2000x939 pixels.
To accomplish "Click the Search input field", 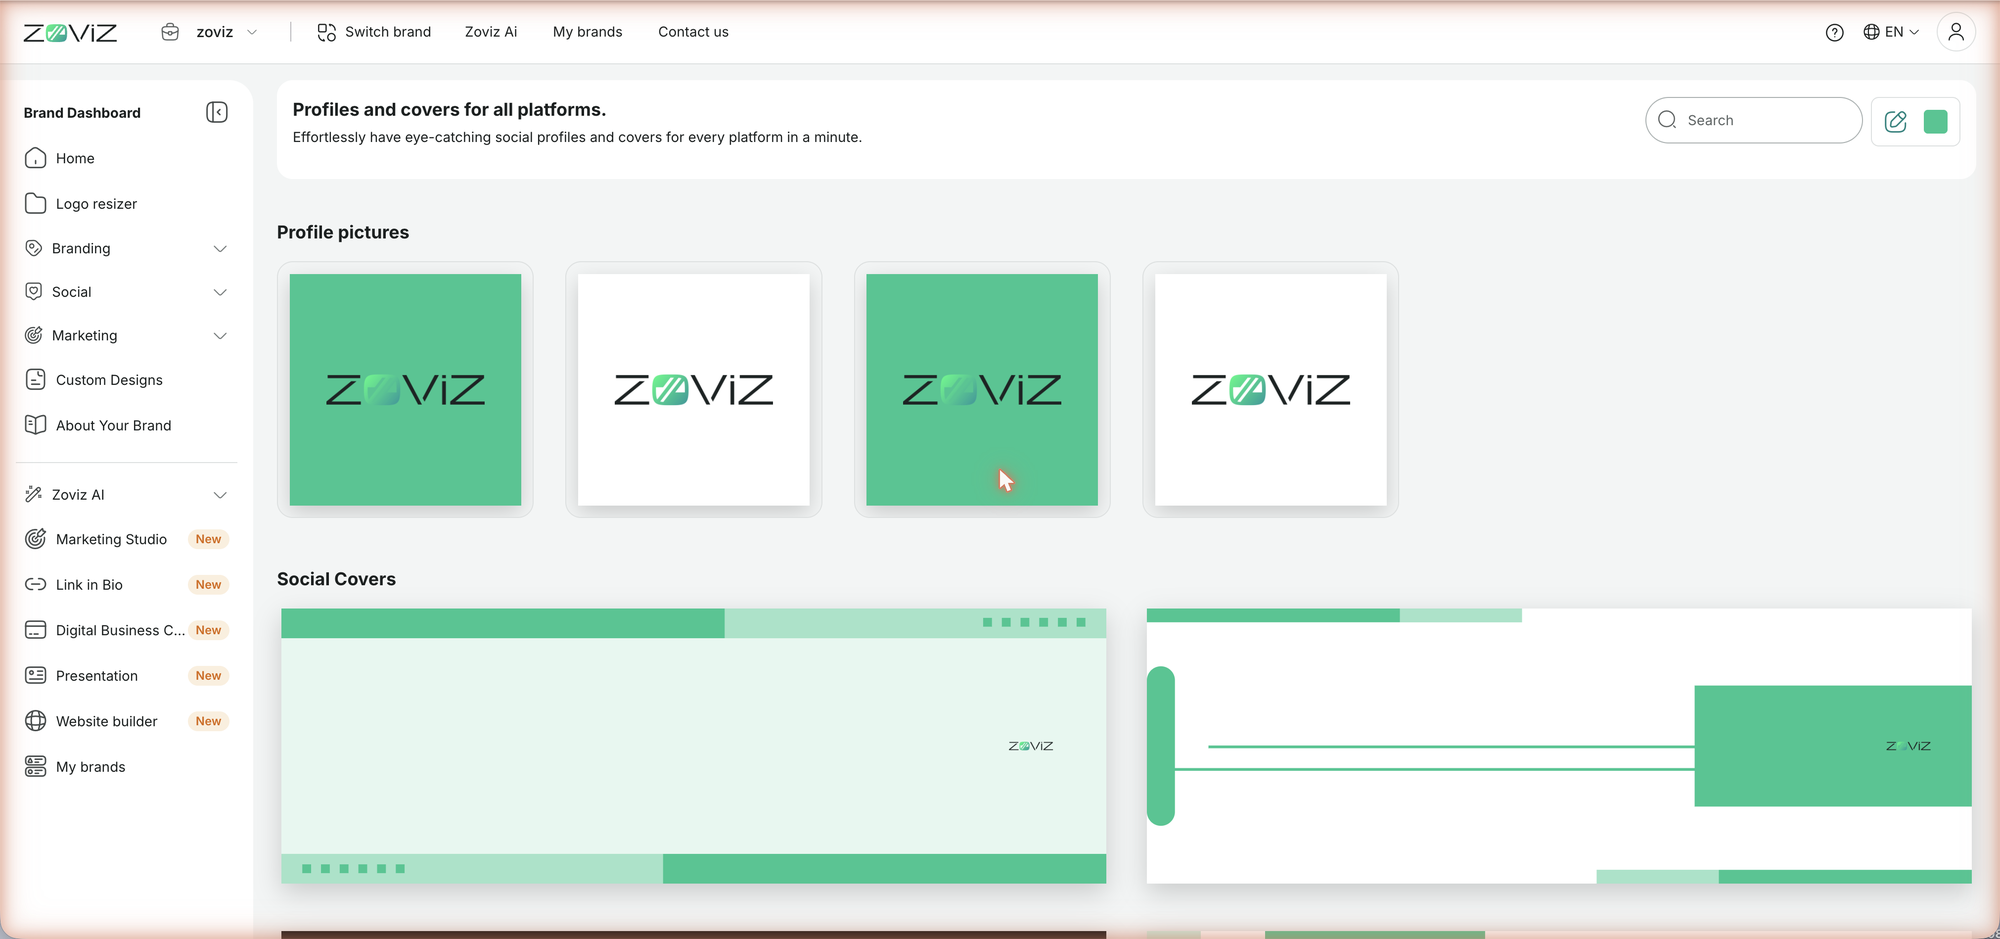I will click(x=1754, y=120).
